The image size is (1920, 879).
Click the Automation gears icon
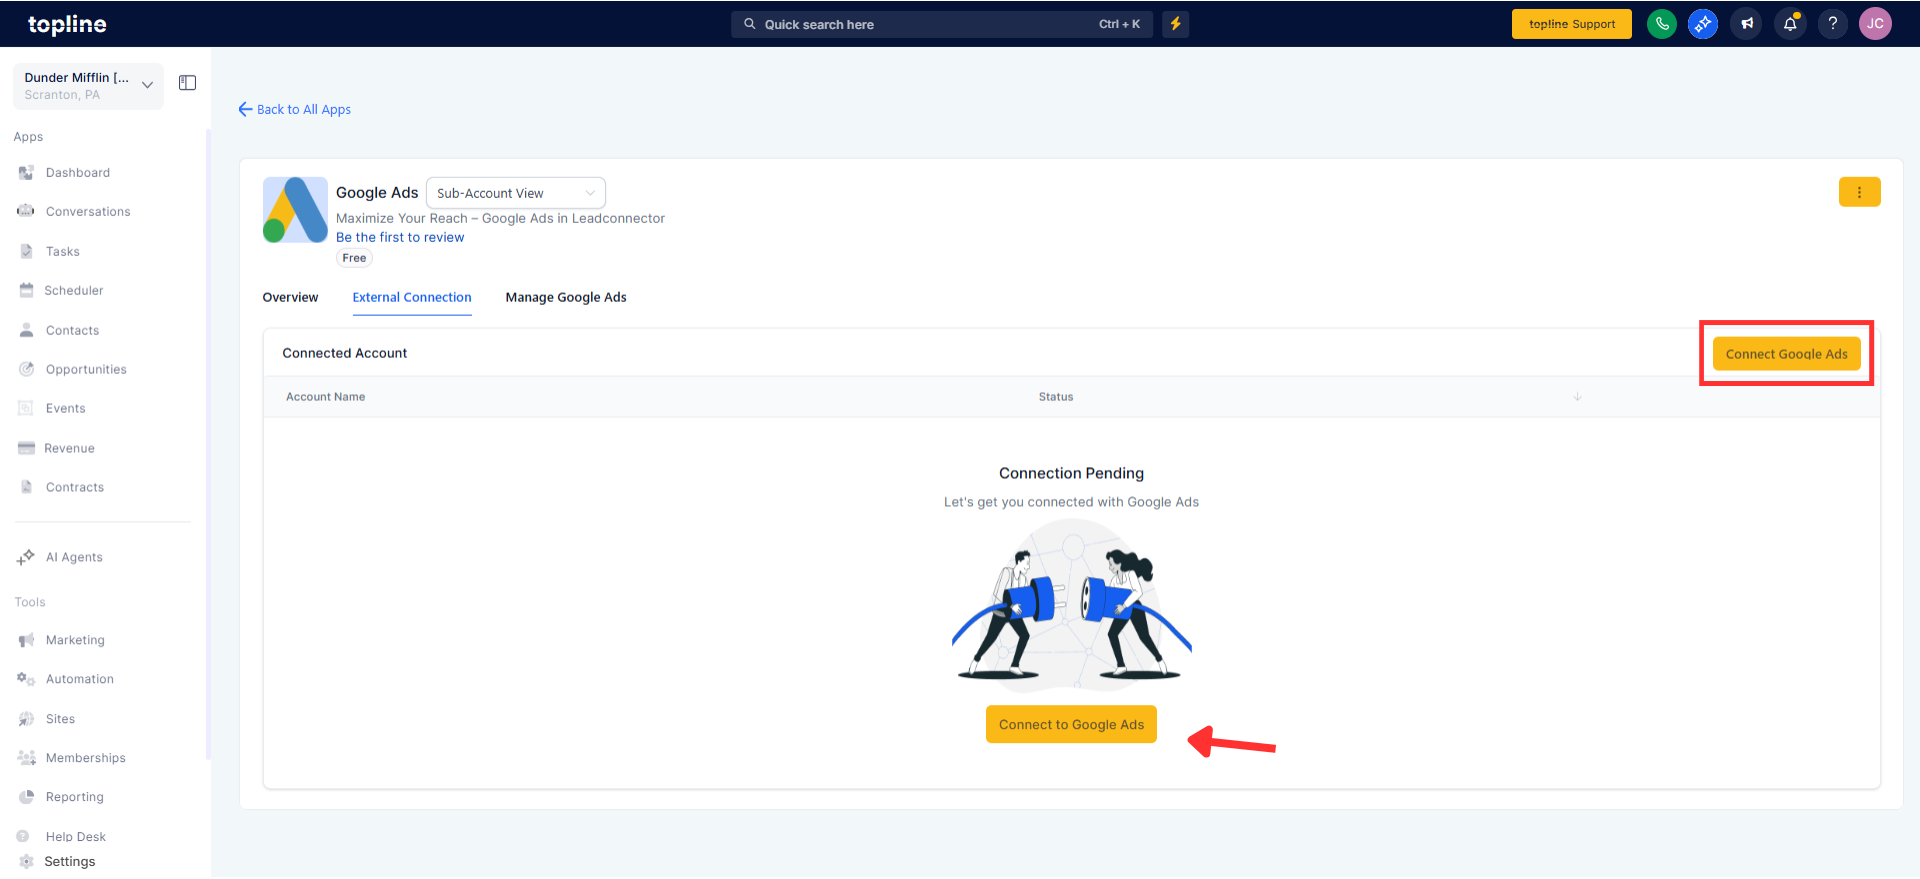click(26, 679)
